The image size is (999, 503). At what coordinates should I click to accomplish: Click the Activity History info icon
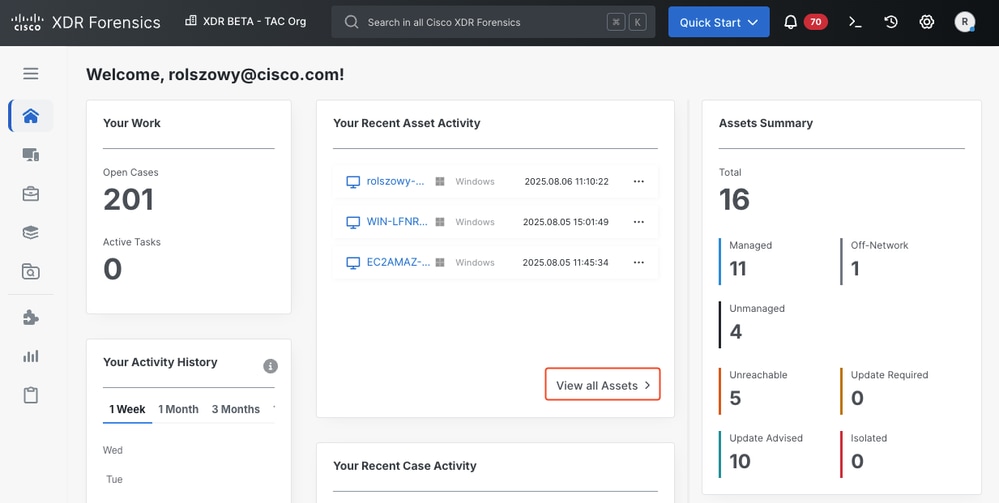270,366
